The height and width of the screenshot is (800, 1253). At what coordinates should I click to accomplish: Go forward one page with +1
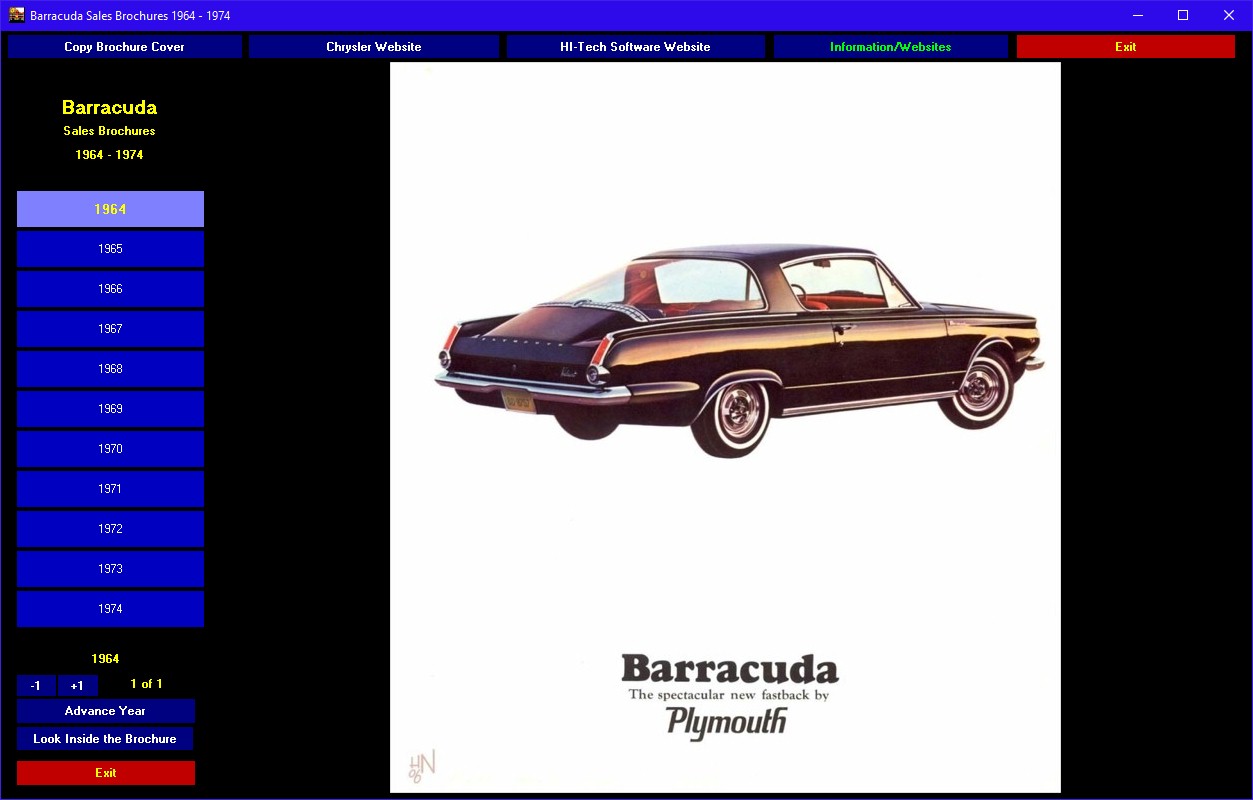tap(77, 686)
